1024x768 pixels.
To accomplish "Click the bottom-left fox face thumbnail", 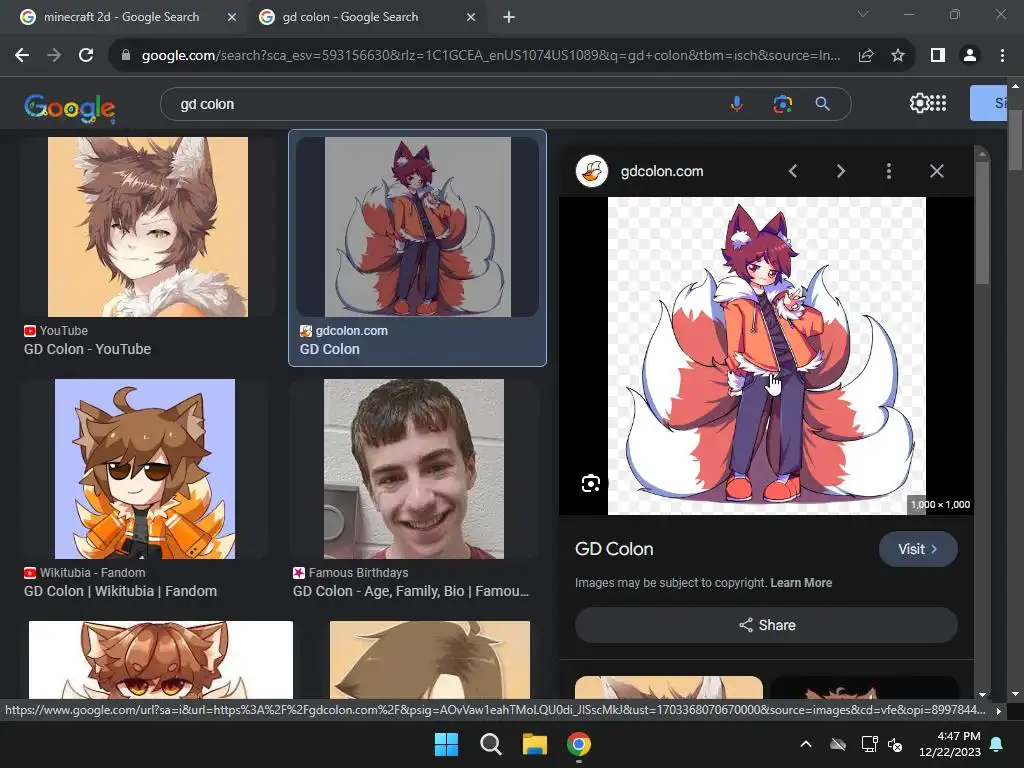I will (161, 660).
